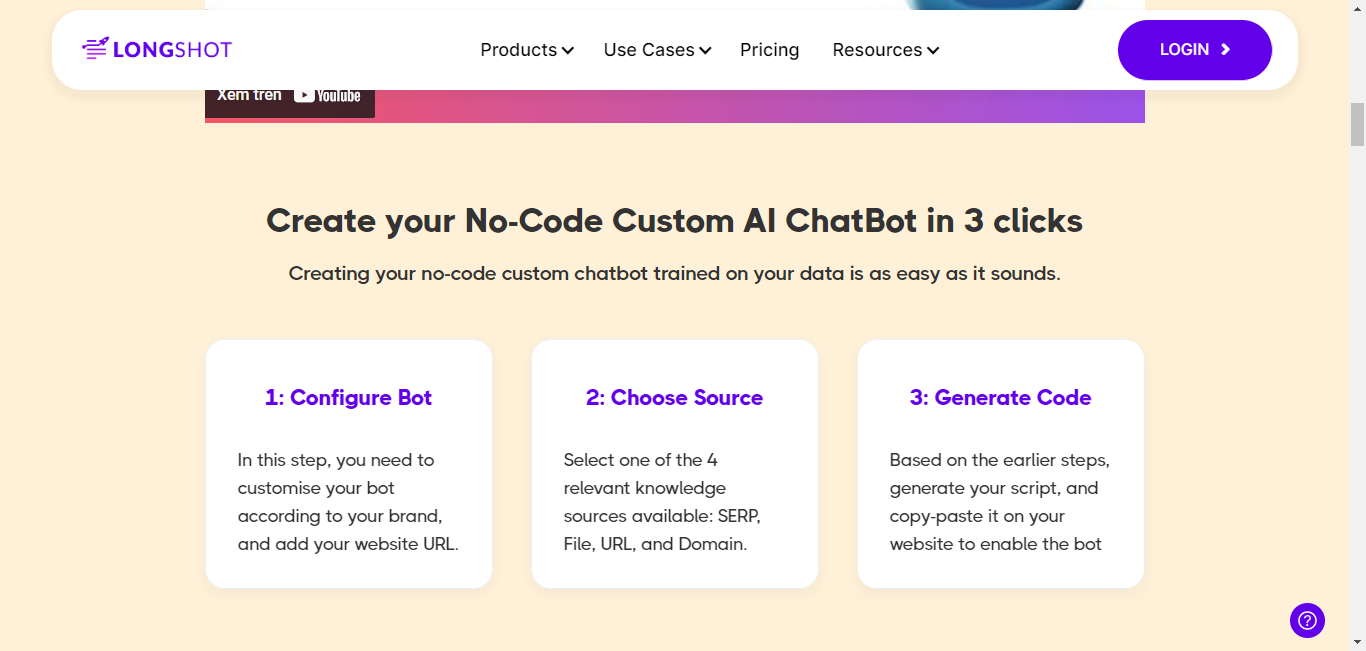This screenshot has width=1366, height=651.
Task: Open the Resources menu
Action: 886,50
